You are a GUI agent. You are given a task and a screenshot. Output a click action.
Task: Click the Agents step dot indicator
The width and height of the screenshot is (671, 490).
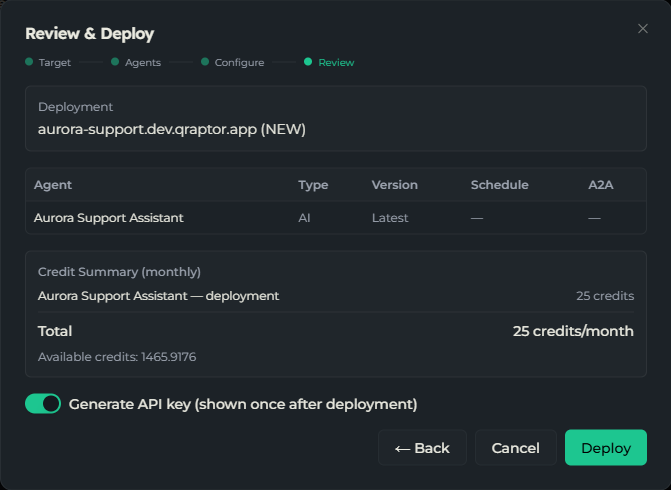point(115,62)
